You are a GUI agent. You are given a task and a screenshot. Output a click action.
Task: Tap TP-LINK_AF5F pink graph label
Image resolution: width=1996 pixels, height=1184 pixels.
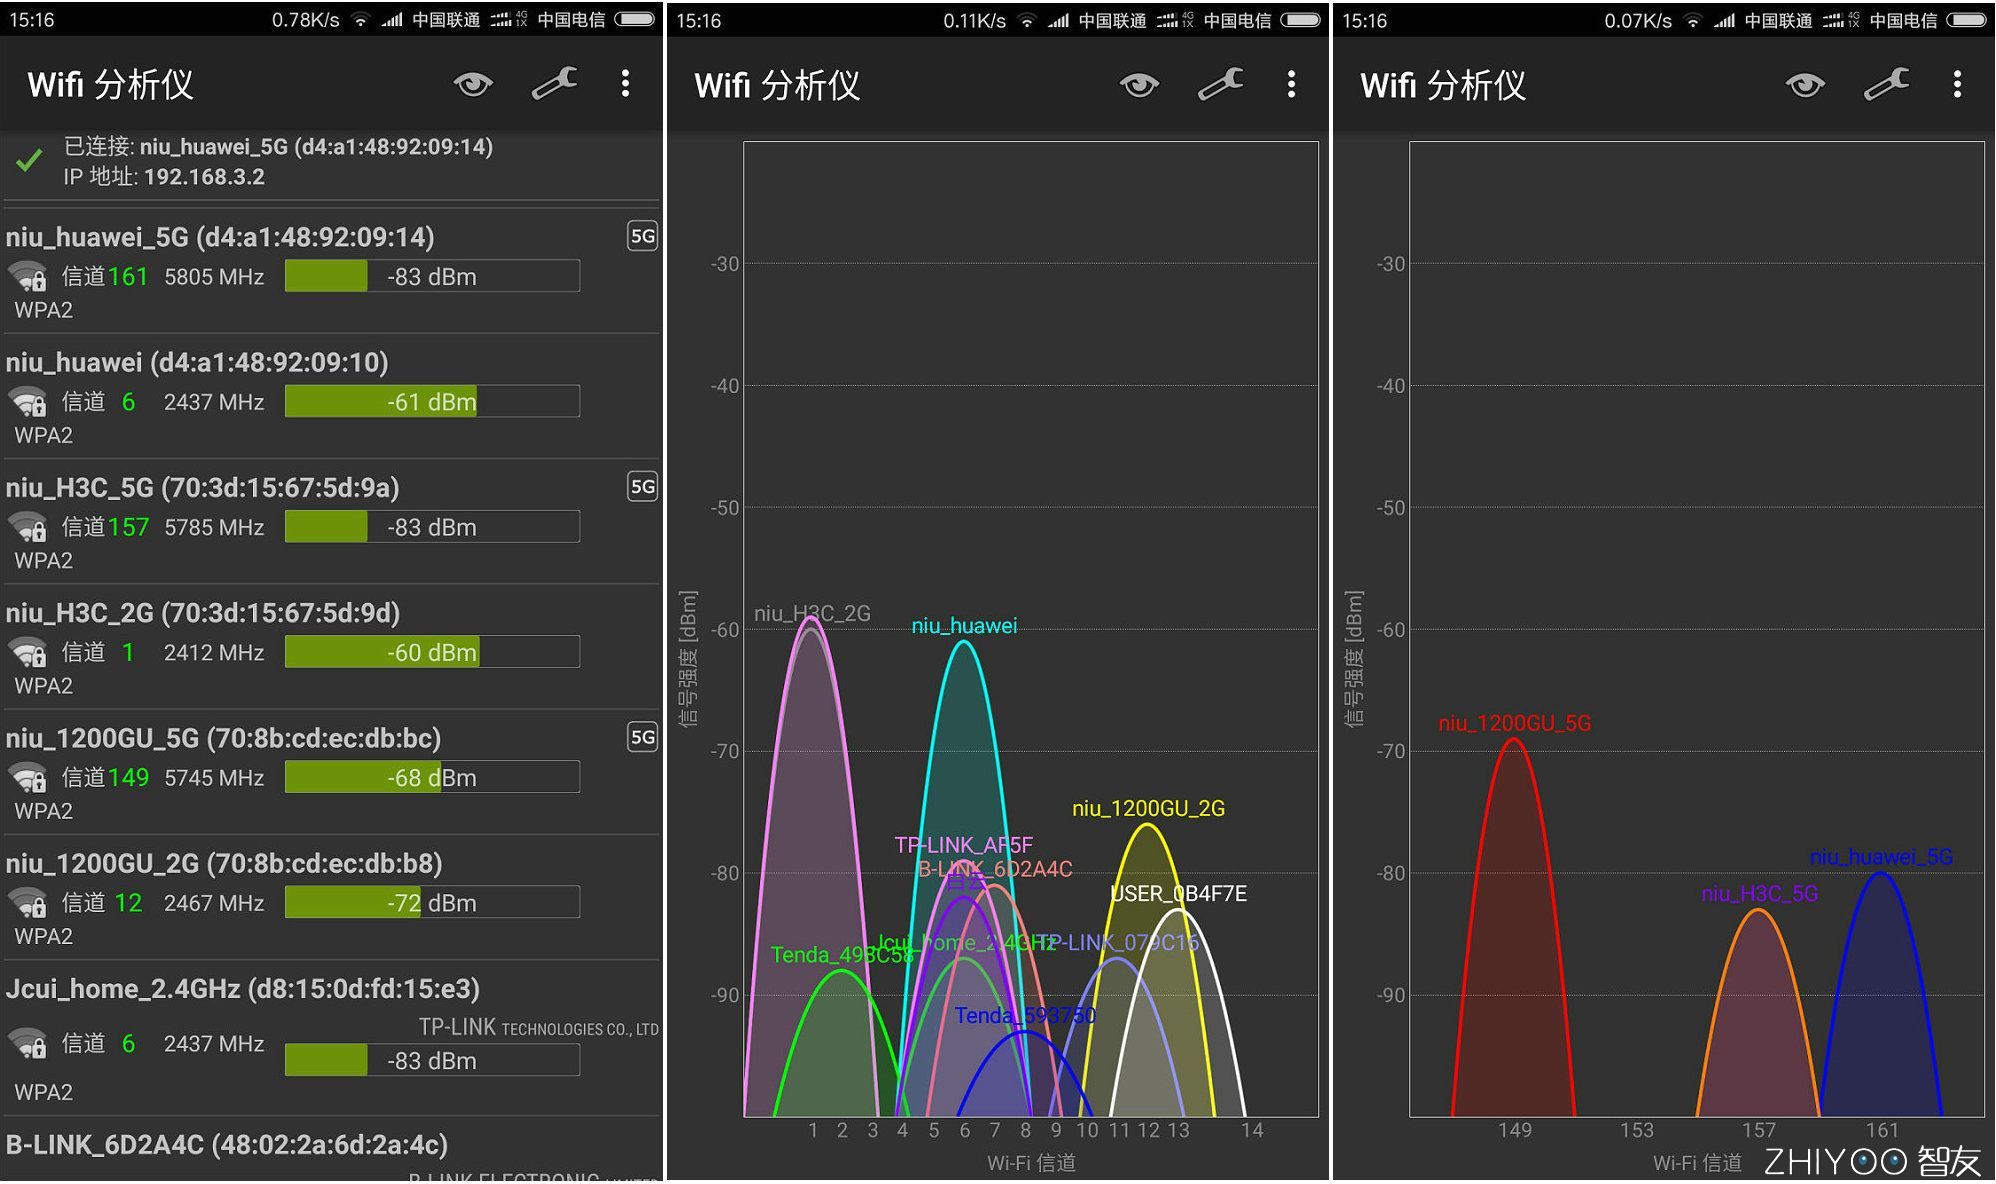pos(963,845)
